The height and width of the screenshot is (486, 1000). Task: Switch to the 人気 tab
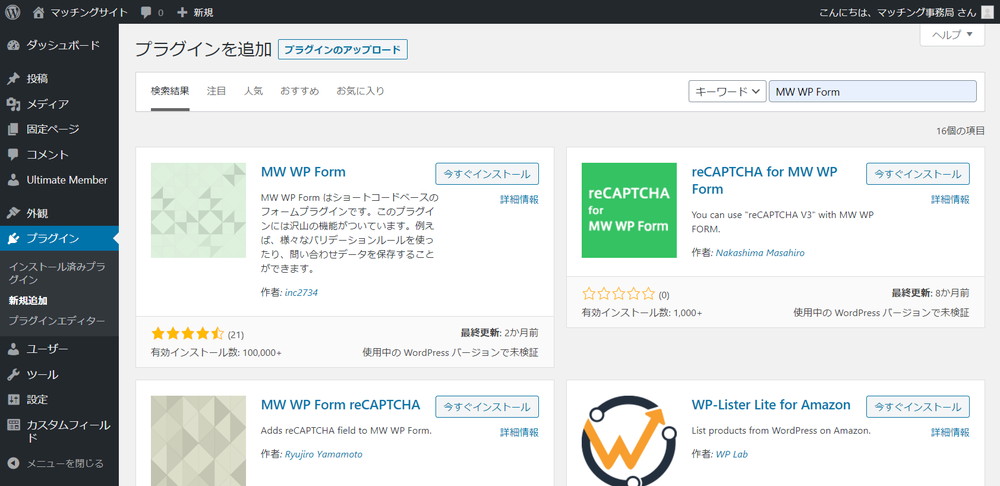[x=253, y=91]
